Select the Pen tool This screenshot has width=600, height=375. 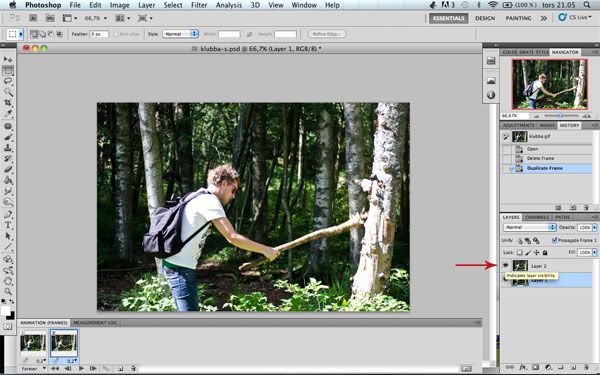(x=8, y=214)
